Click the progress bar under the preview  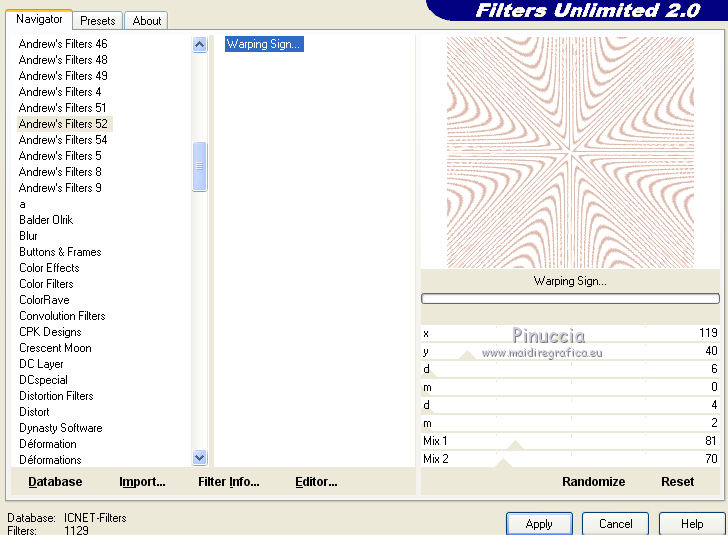click(x=570, y=298)
